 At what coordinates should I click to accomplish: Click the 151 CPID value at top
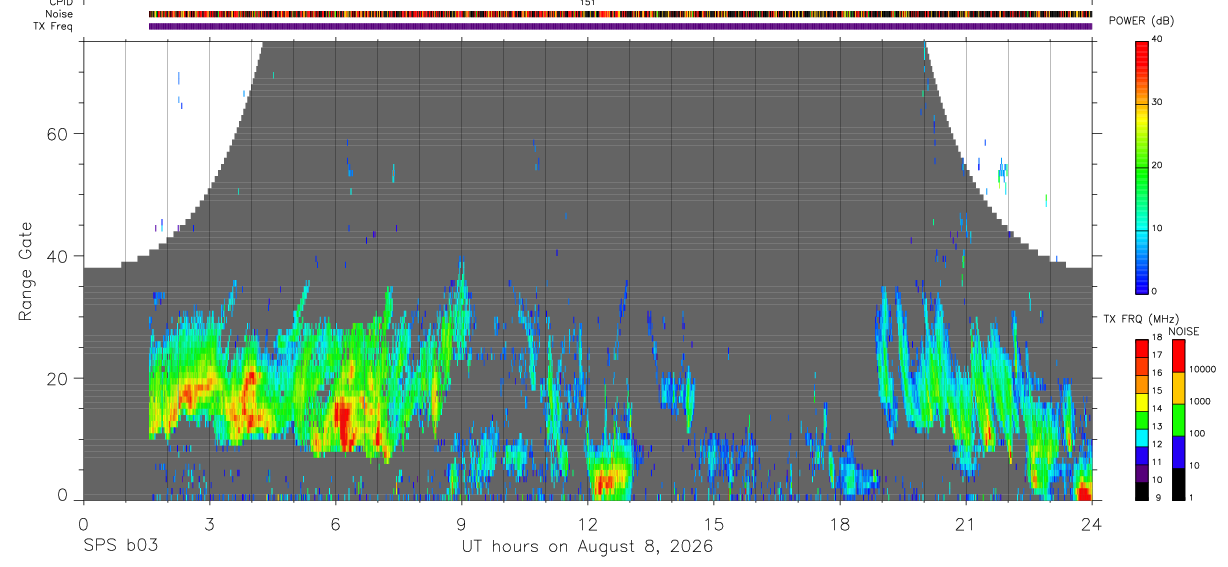coord(588,4)
